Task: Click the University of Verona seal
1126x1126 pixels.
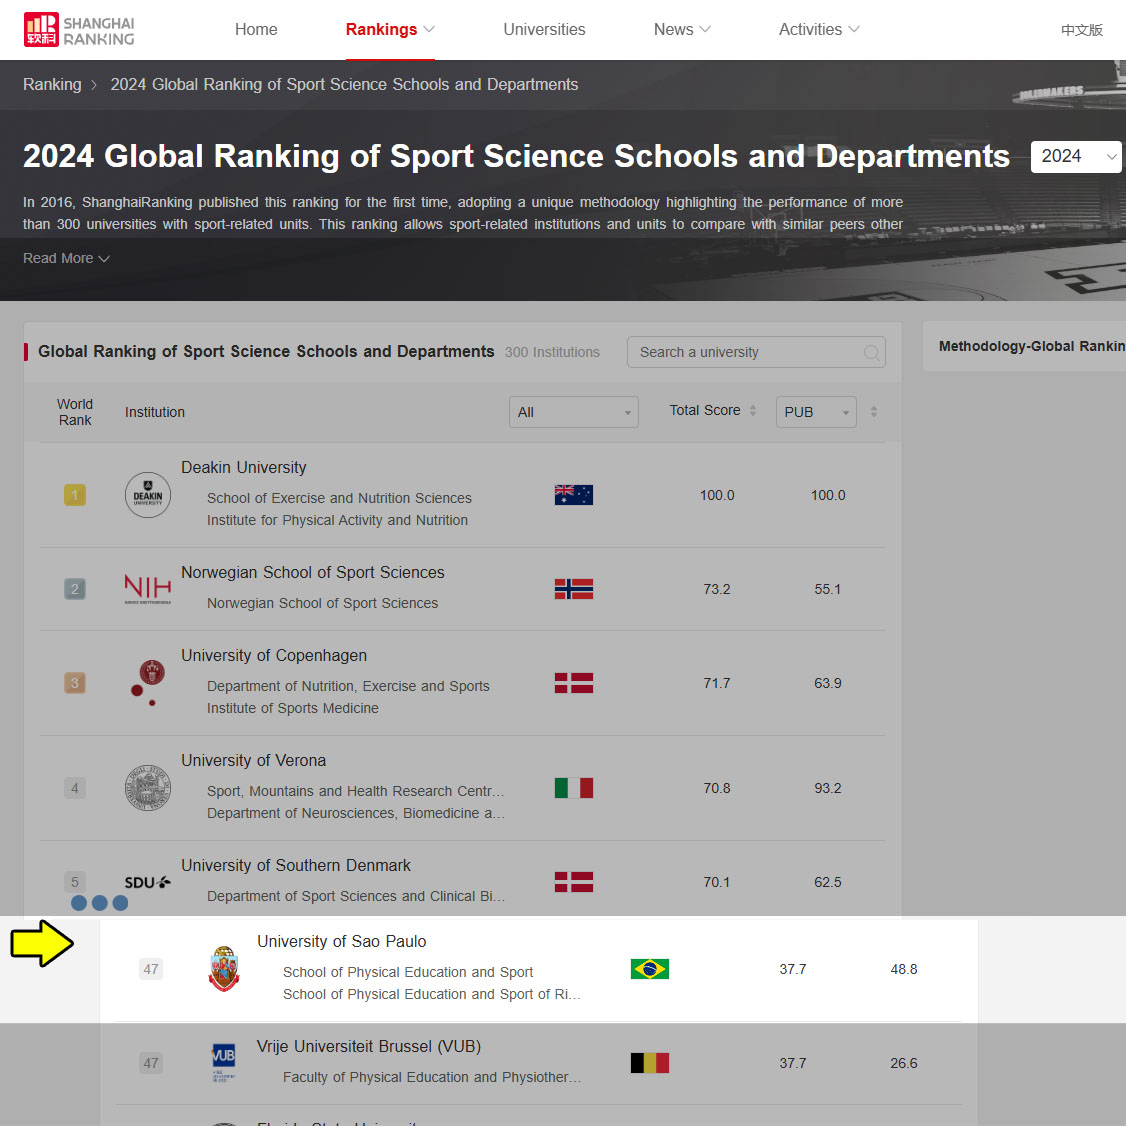Action: coord(148,788)
